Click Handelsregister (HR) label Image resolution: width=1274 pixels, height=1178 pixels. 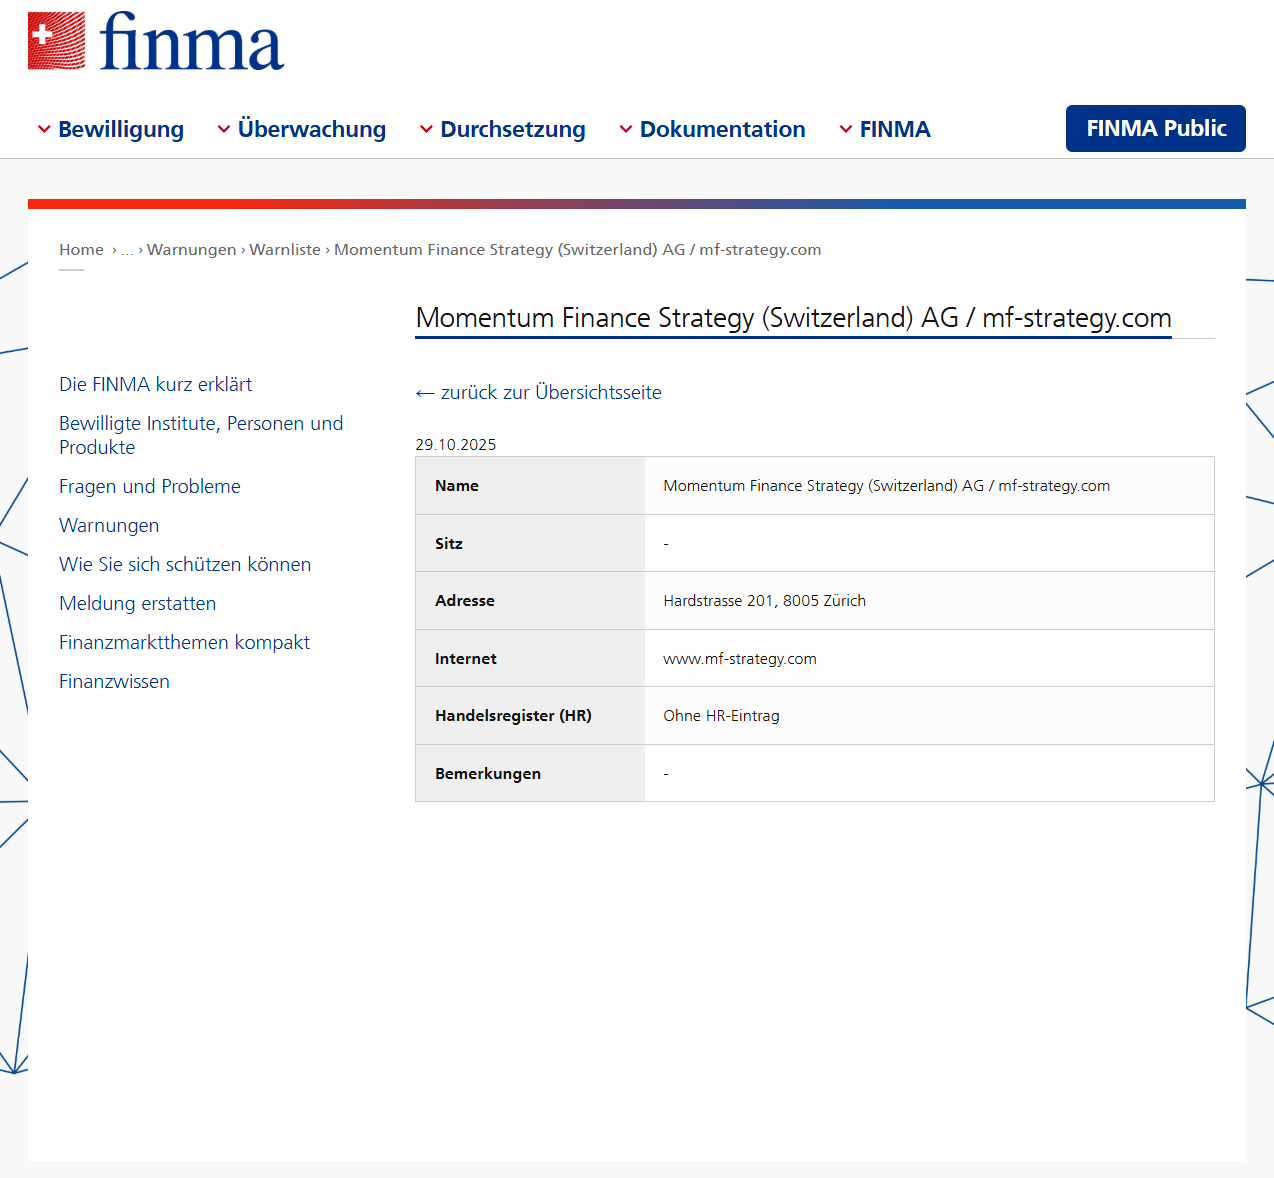pos(513,716)
